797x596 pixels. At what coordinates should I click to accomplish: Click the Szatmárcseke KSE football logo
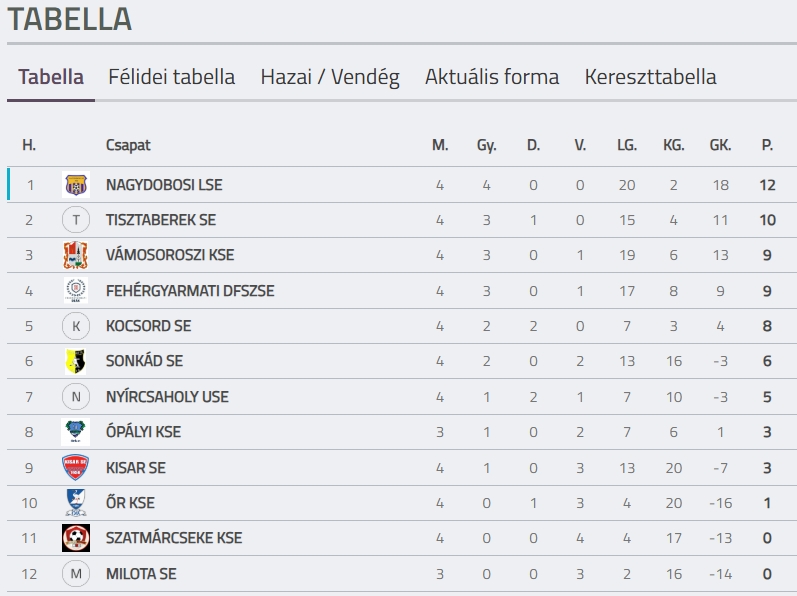pos(76,538)
